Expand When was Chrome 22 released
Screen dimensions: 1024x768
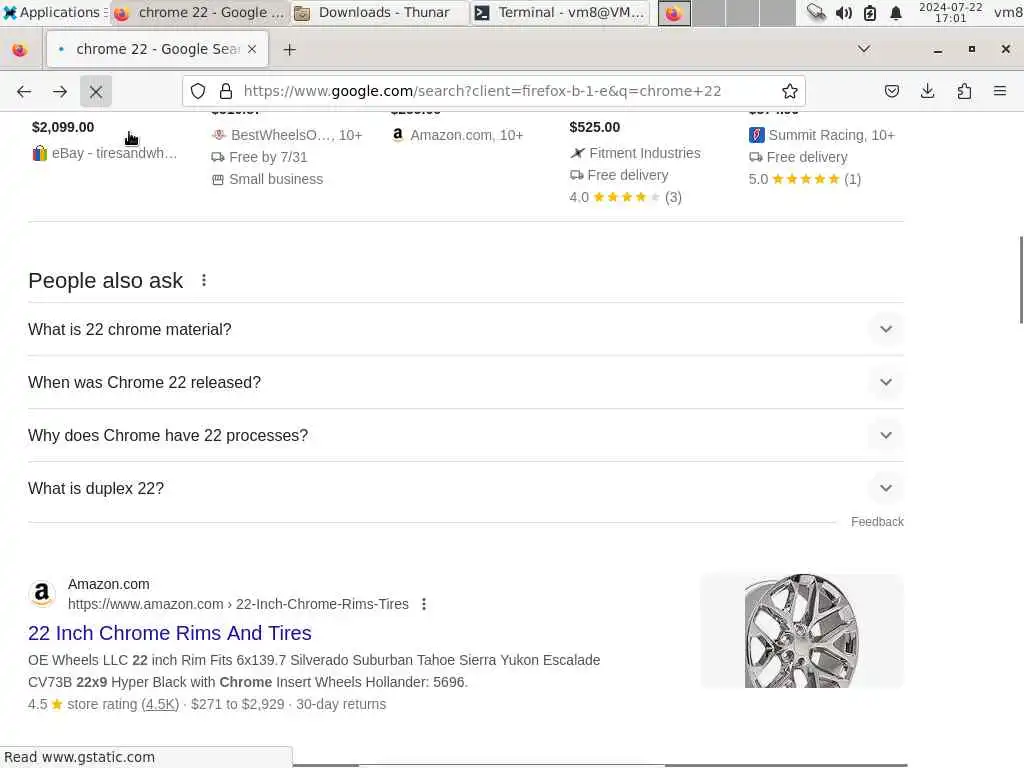[466, 382]
